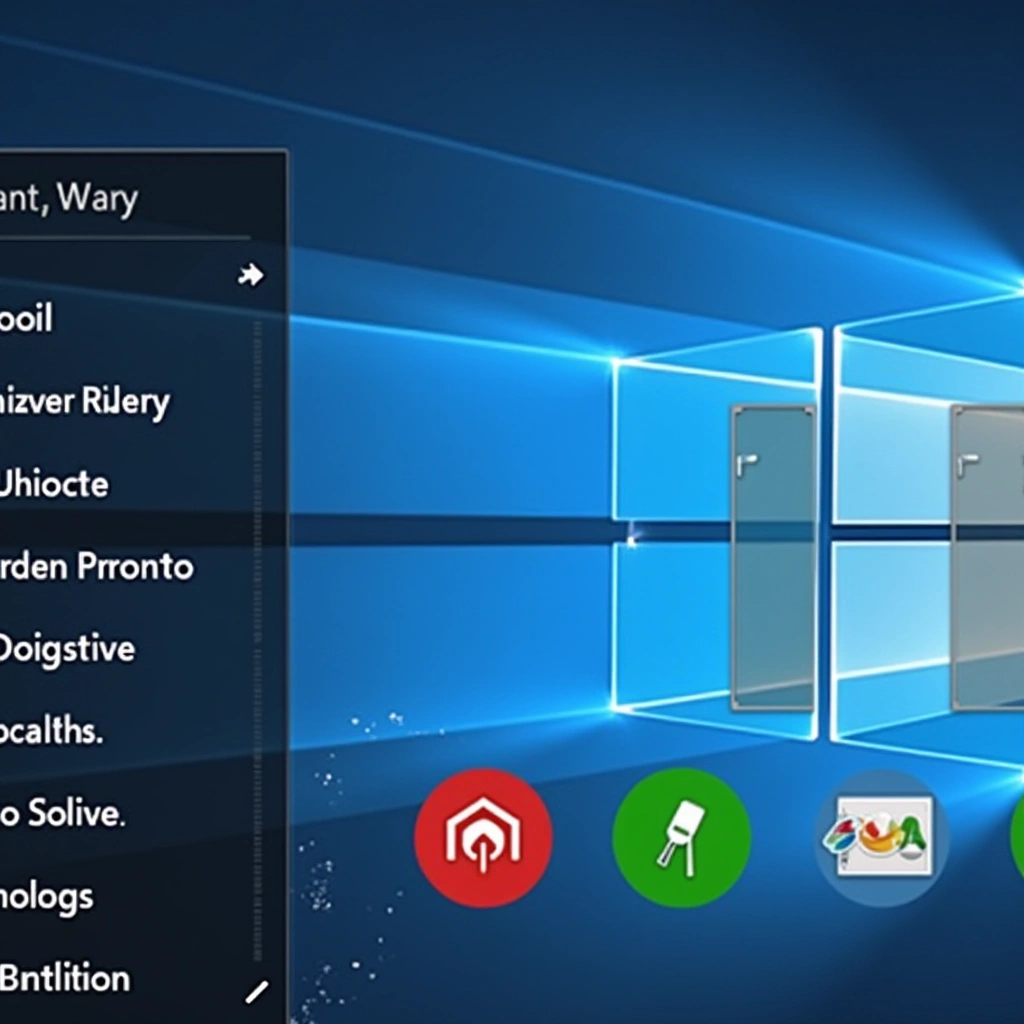Select the 'Doigstive' menu entry

coord(67,650)
